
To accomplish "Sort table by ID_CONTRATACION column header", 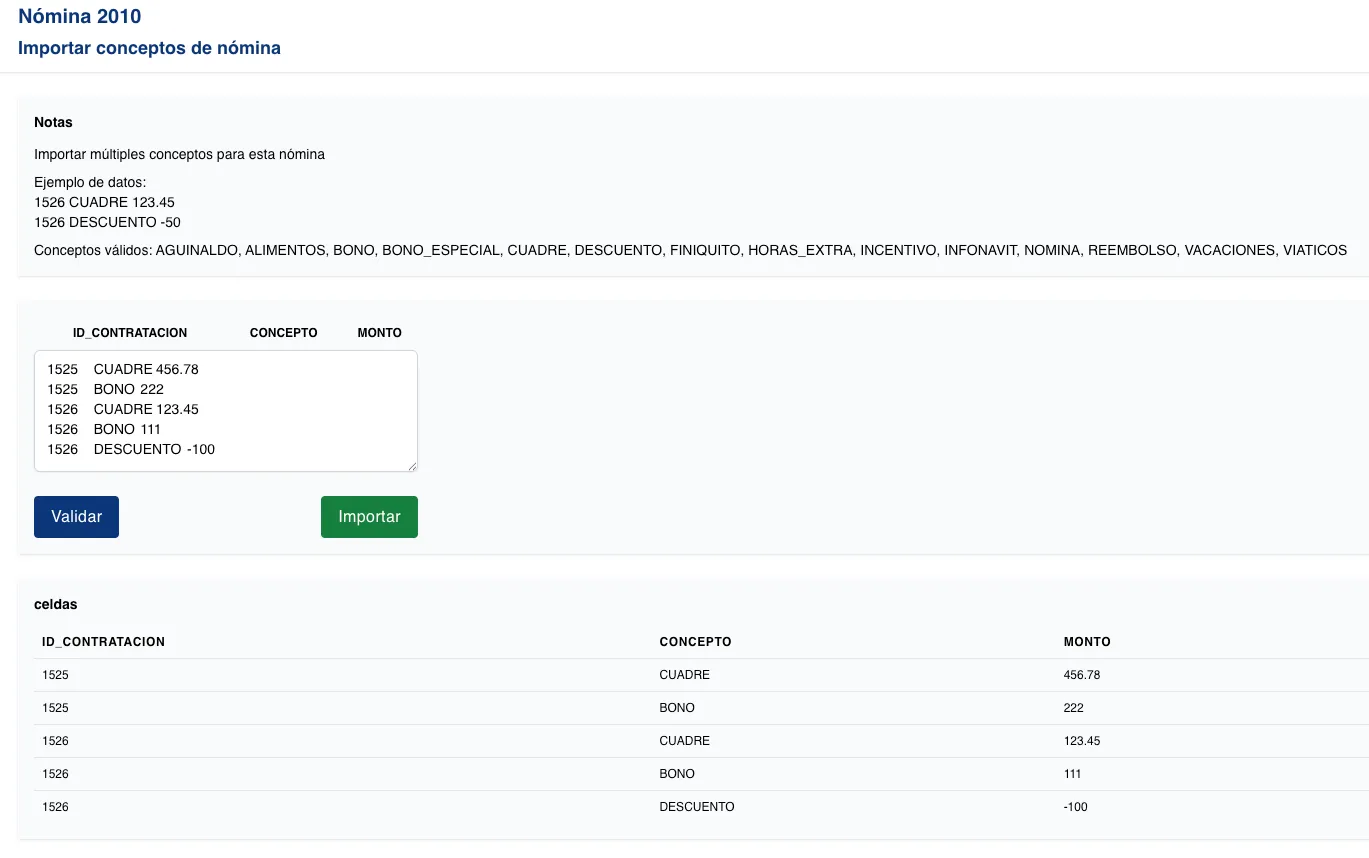I will pos(103,642).
